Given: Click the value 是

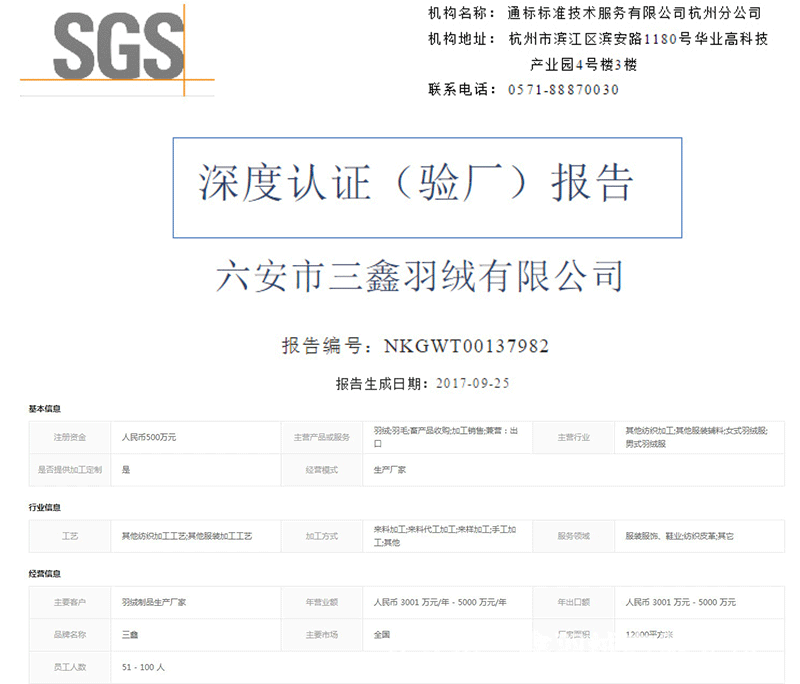Looking at the screenshot, I should point(126,470).
